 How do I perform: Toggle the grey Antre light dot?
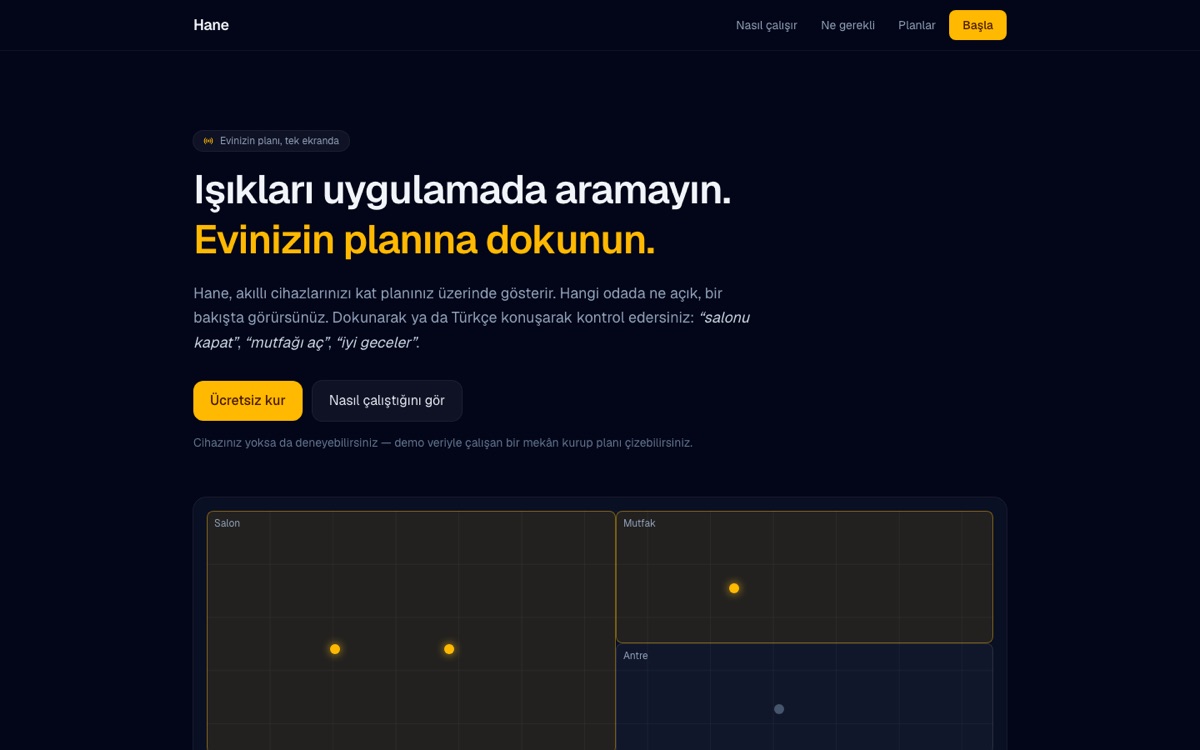(779, 709)
